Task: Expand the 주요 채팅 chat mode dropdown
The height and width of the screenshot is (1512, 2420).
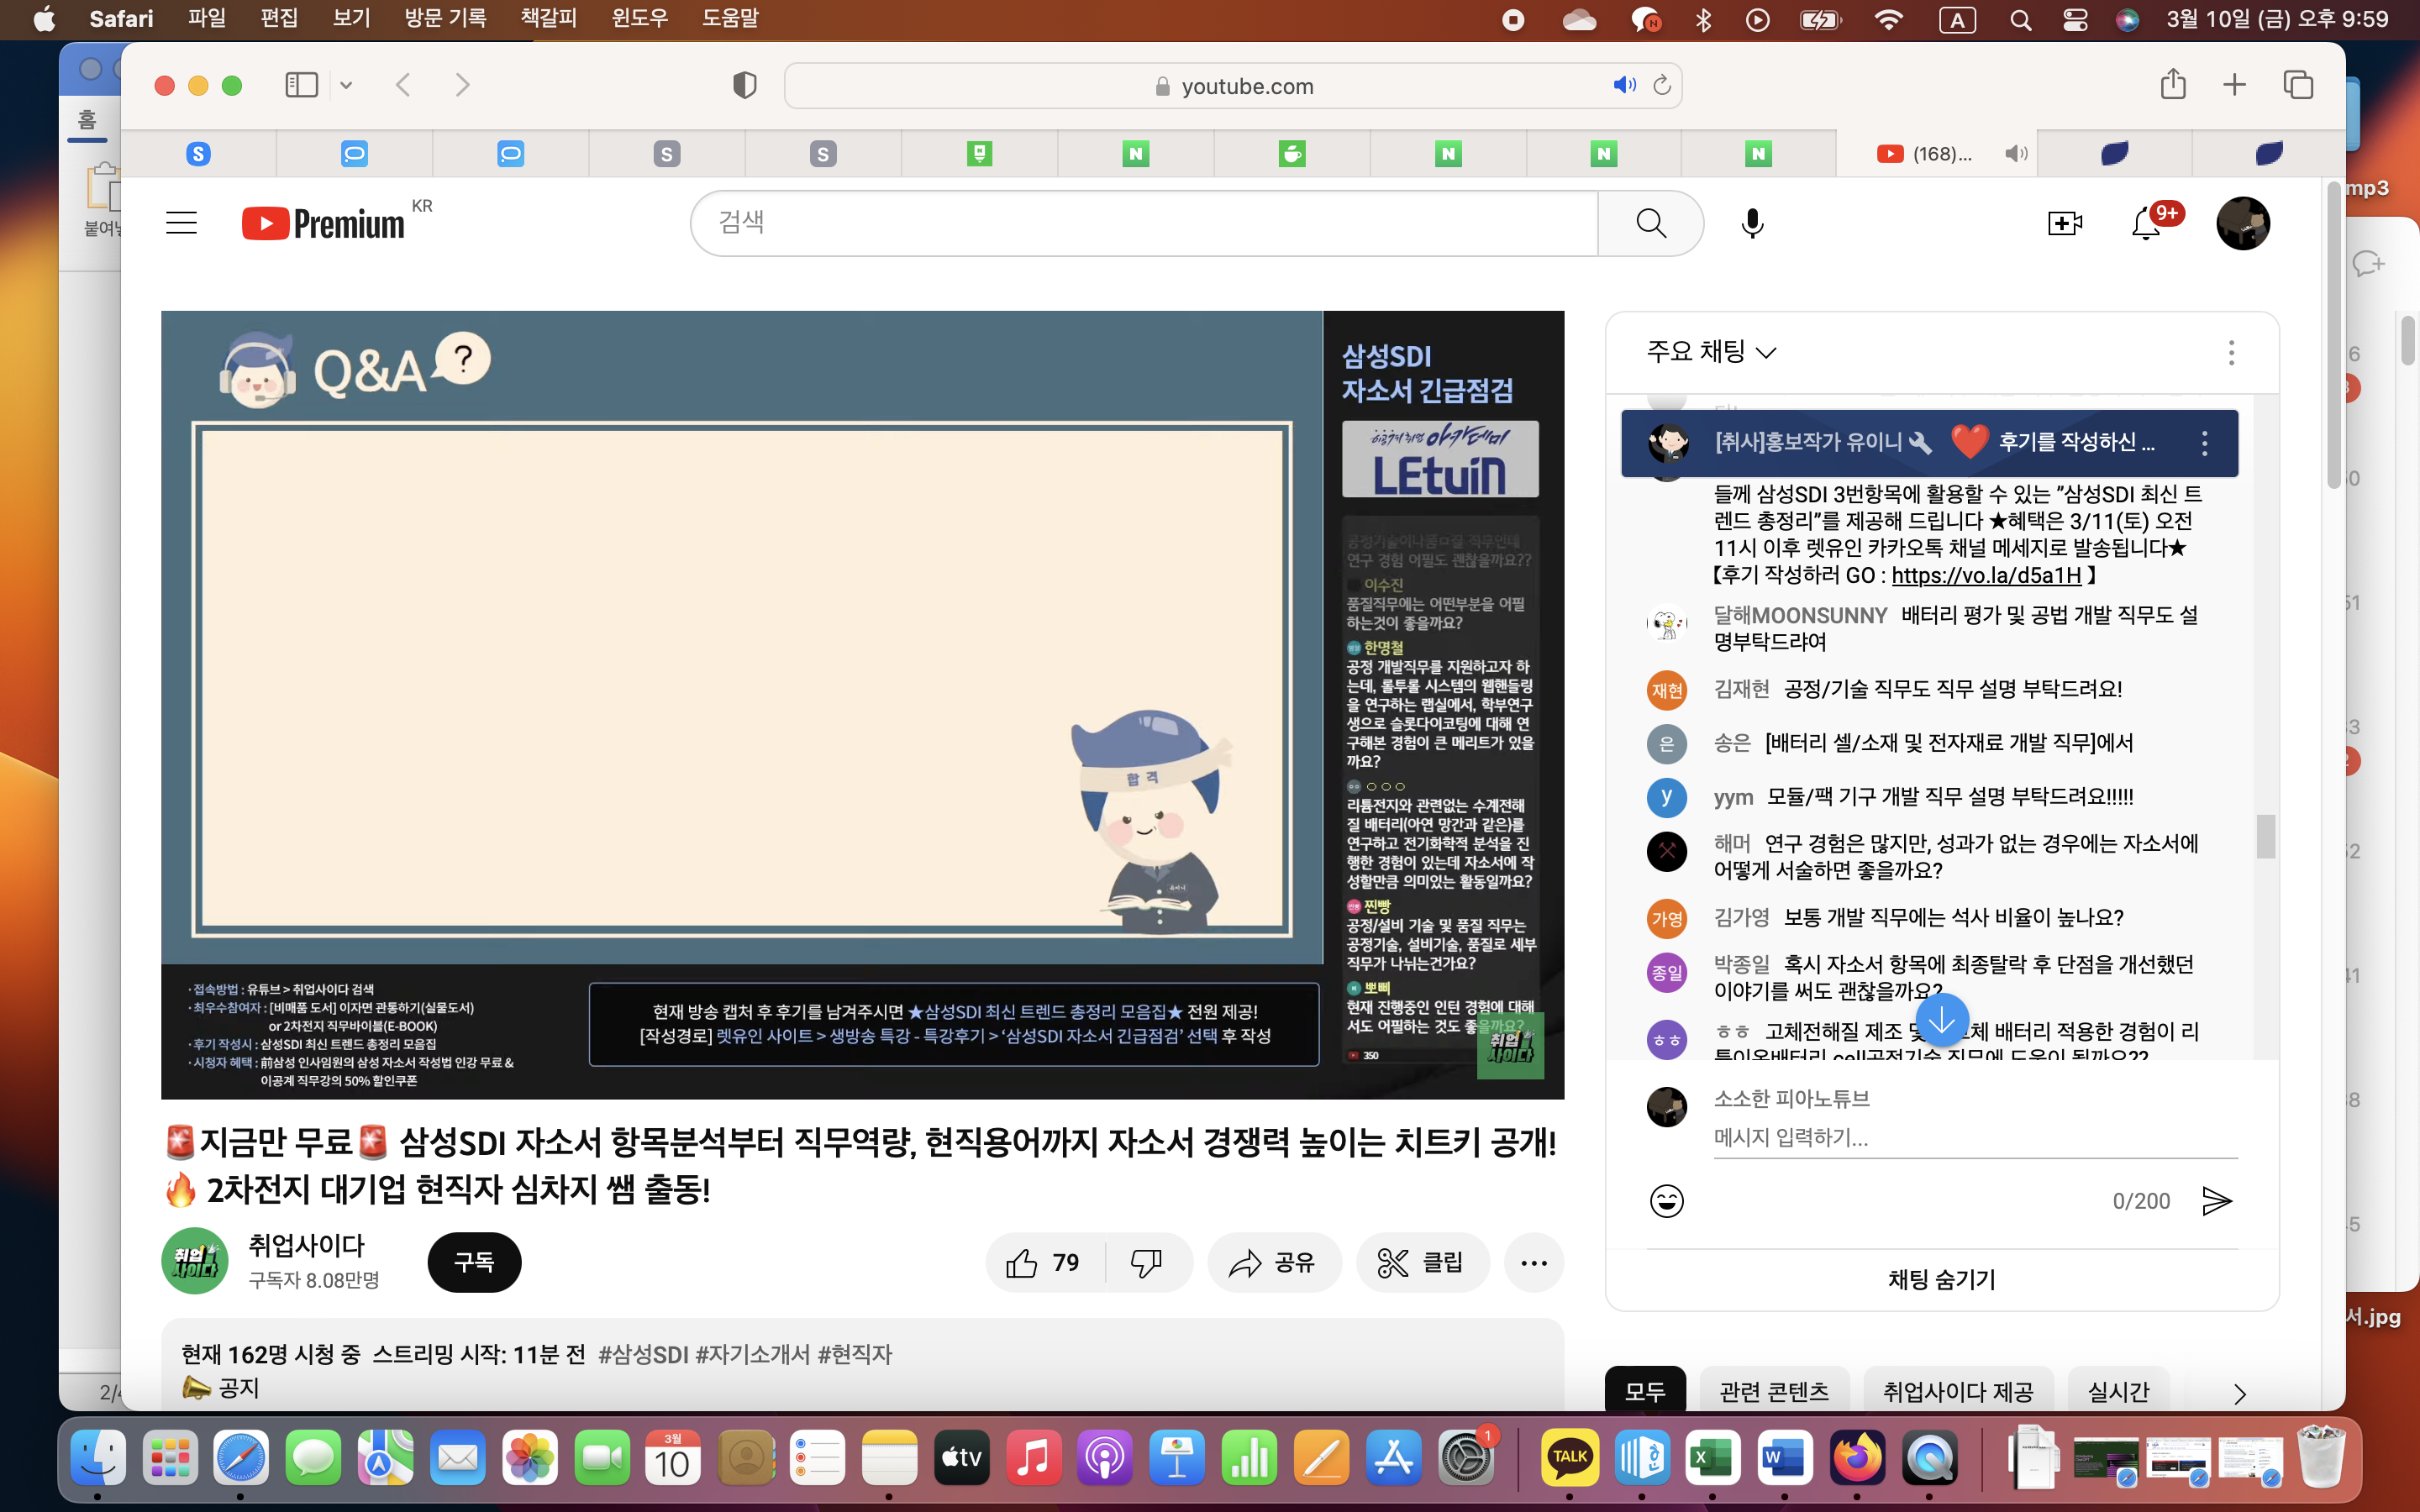Action: point(1711,352)
